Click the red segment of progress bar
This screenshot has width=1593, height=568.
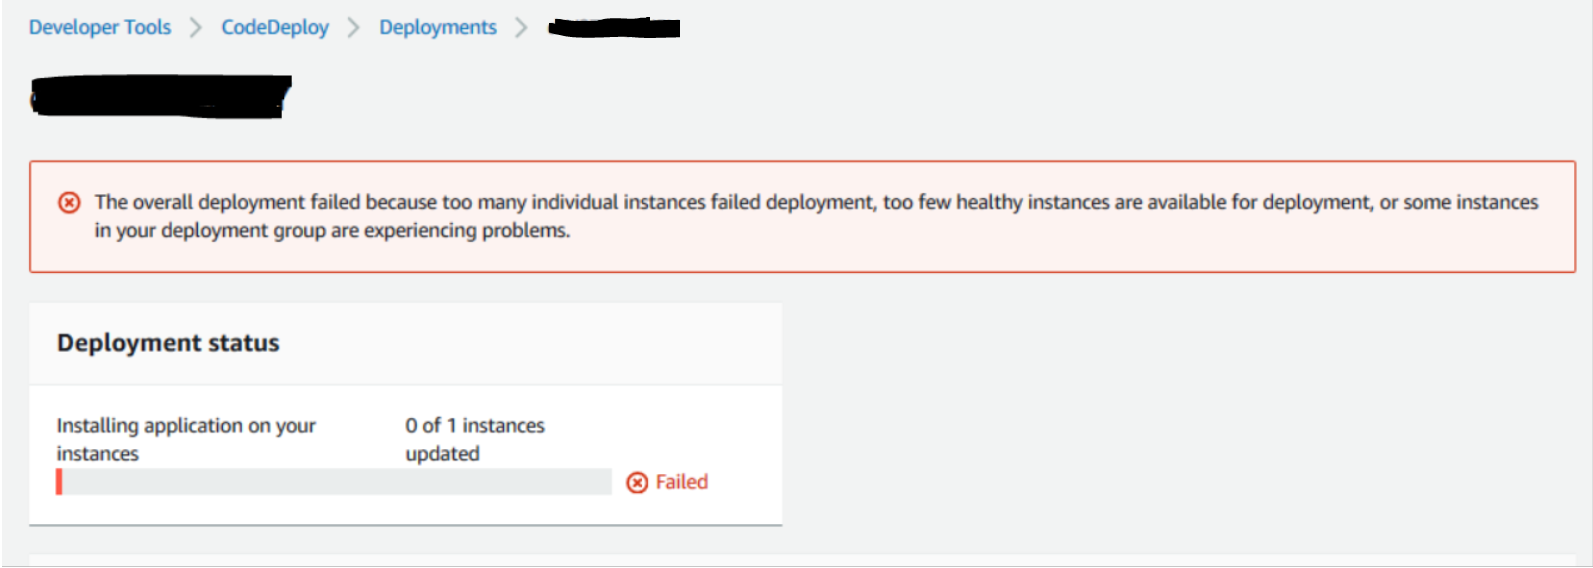pos(59,482)
